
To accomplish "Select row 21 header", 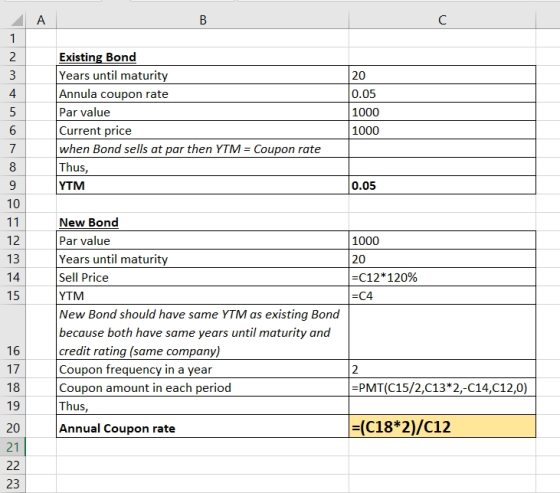I will pyautogui.click(x=13, y=447).
